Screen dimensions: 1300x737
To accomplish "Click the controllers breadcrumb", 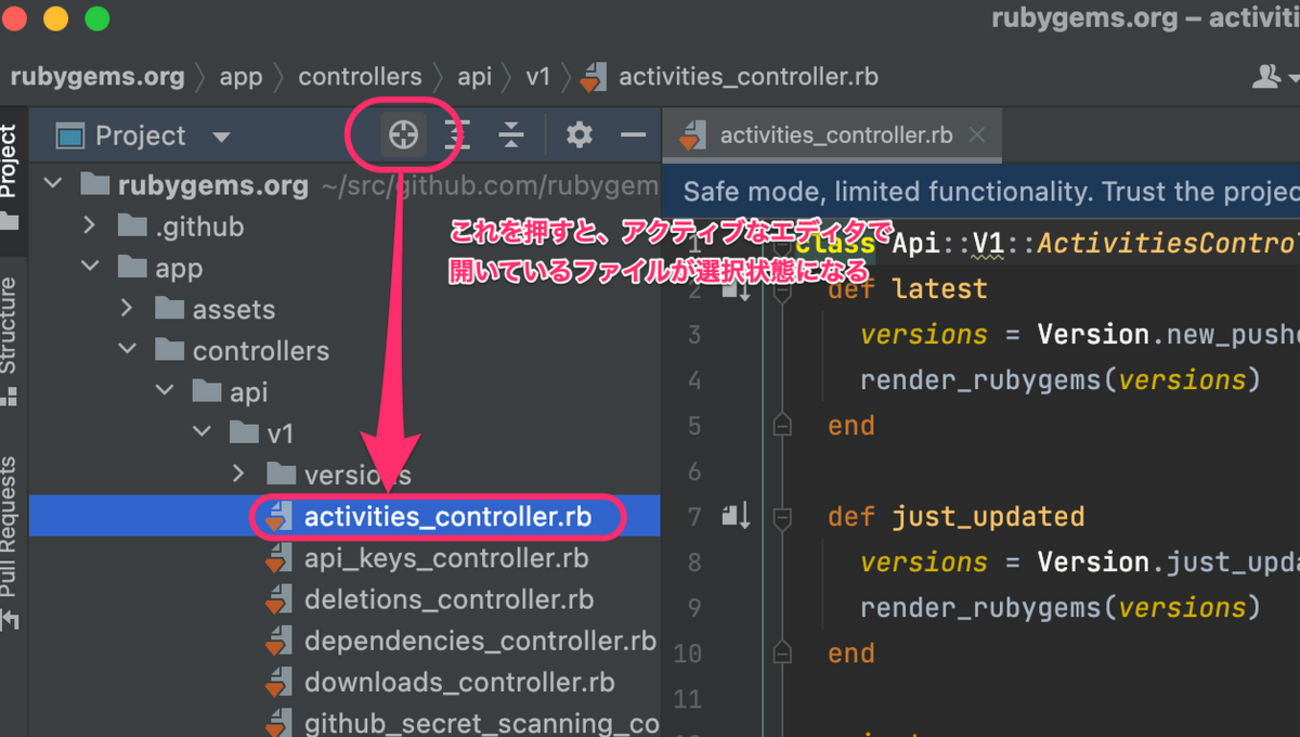I will point(360,77).
